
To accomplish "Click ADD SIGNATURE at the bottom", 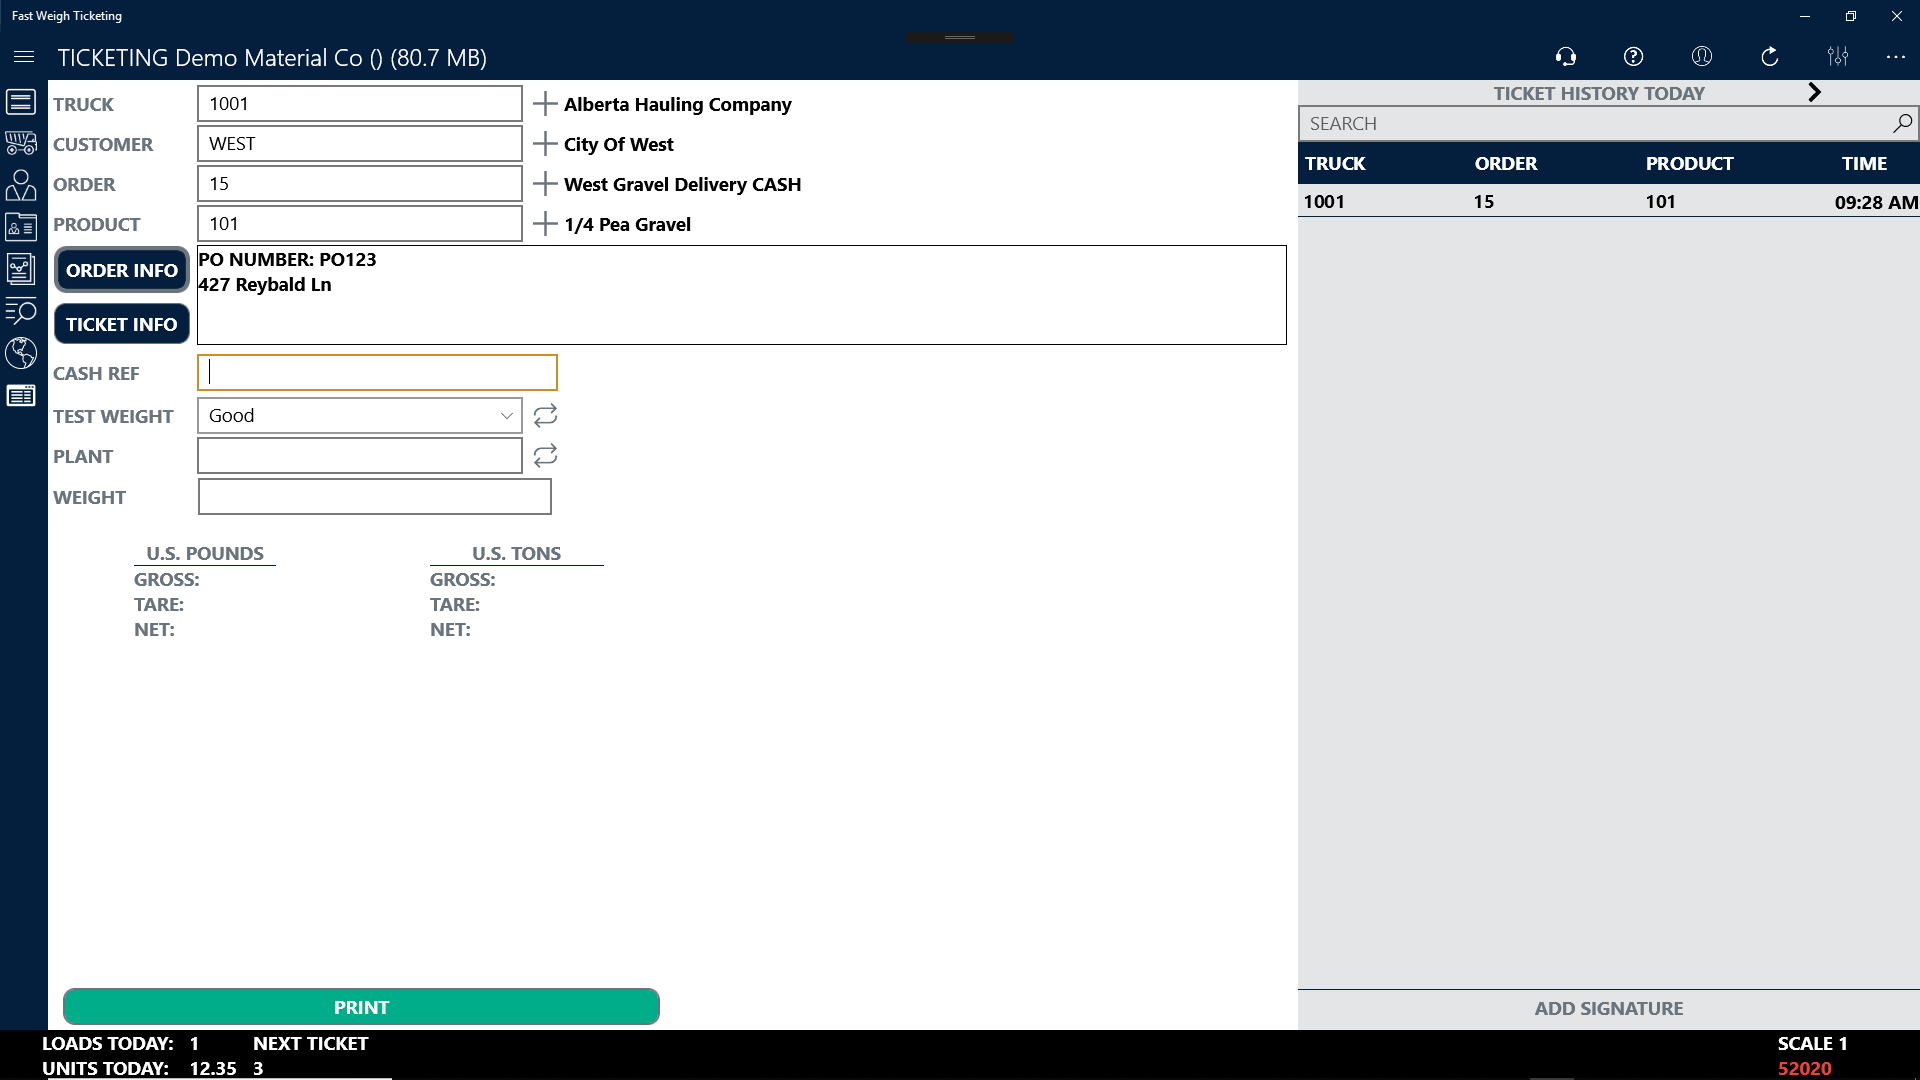I will point(1609,1009).
